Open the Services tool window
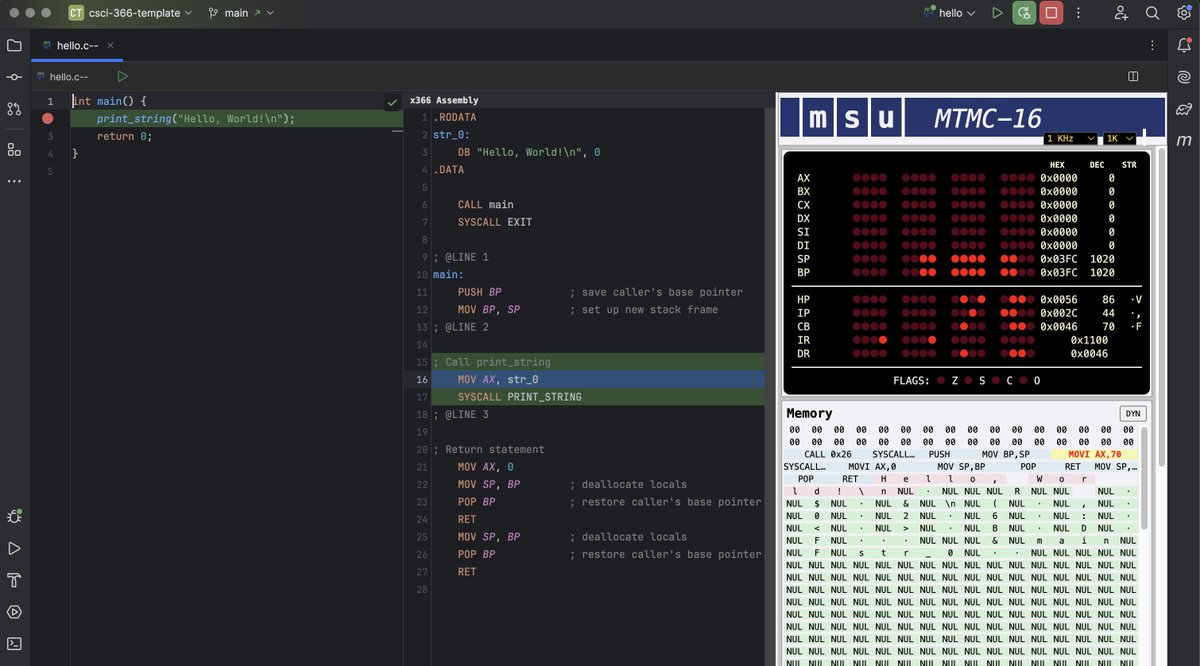Image resolution: width=1200 pixels, height=666 pixels. (14, 612)
